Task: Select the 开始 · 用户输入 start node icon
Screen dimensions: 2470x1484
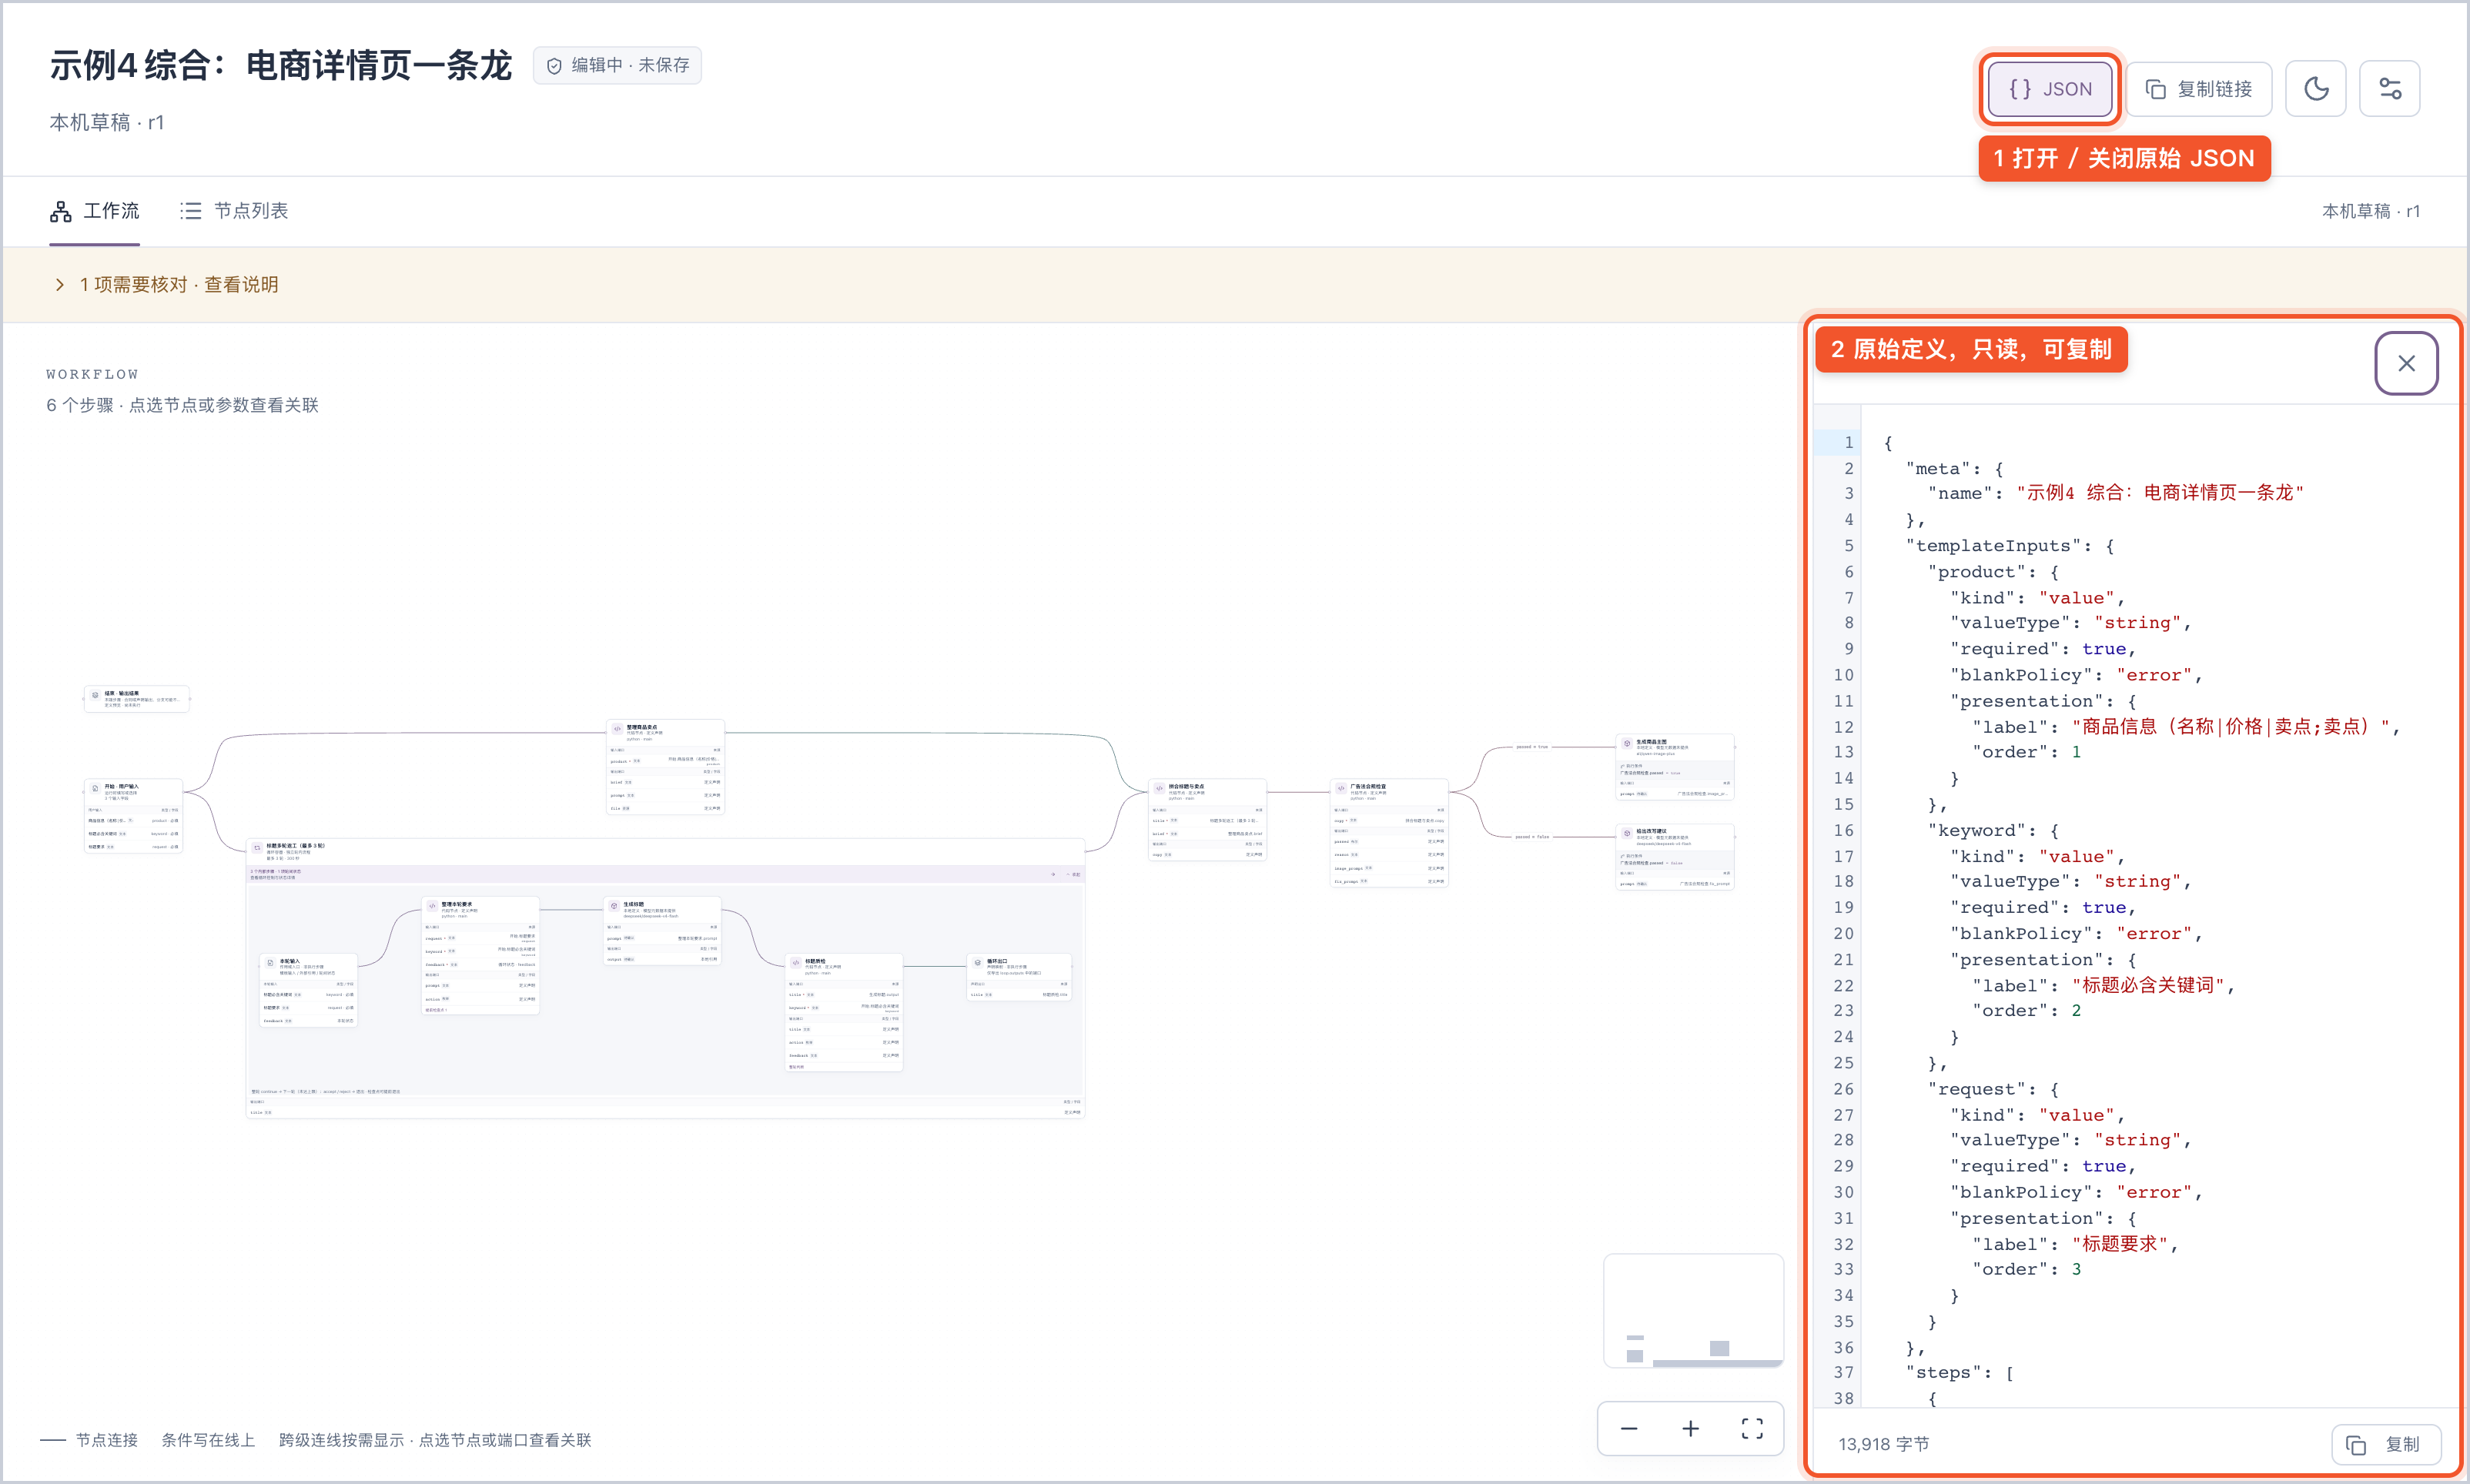Action: pyautogui.click(x=95, y=789)
